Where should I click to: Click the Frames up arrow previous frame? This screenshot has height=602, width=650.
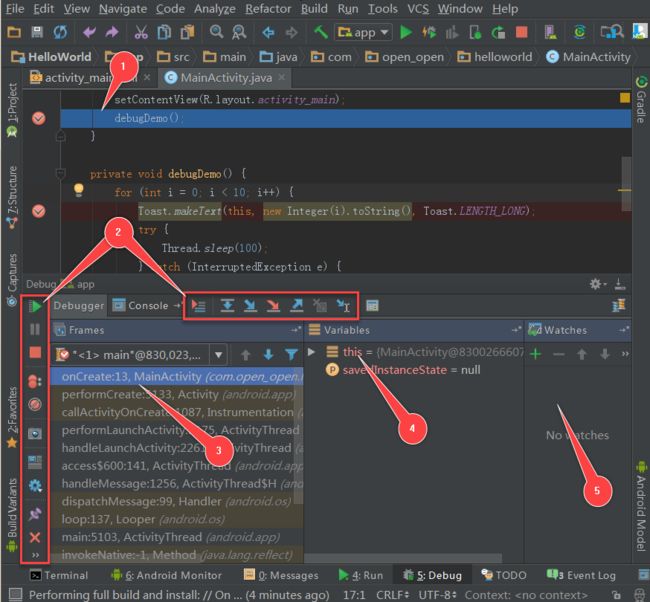246,355
